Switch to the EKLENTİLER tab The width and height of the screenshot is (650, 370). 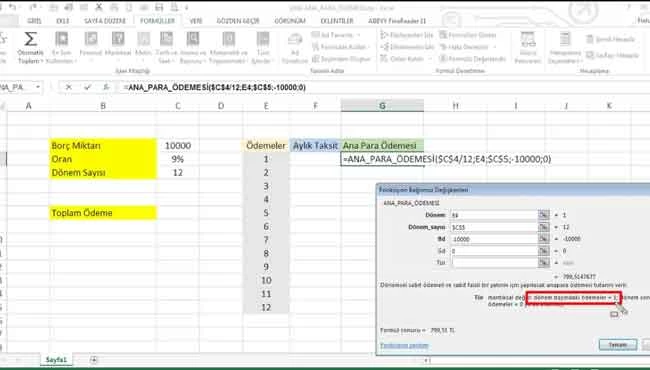point(337,21)
